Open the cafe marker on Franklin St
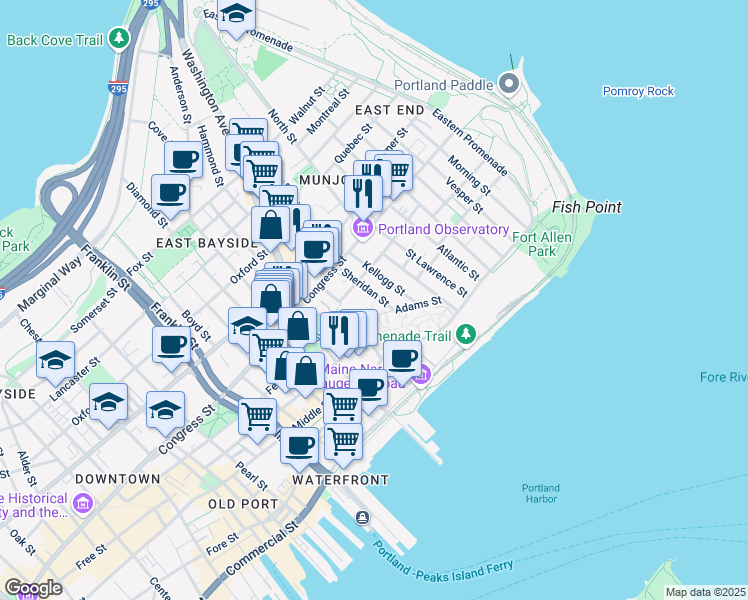 (x=171, y=347)
